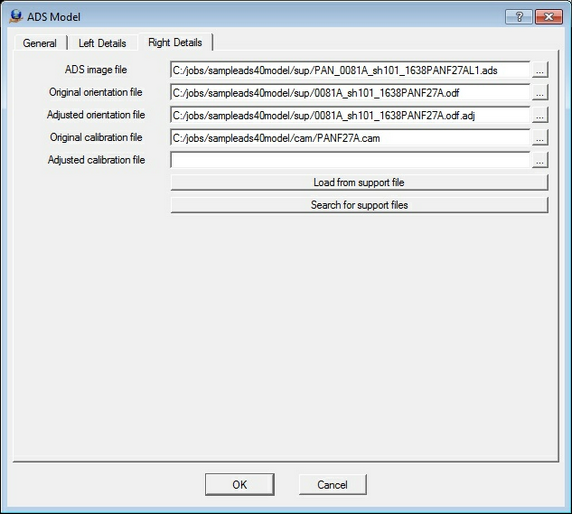572x514 pixels.
Task: Browse for the adjusted orientation file
Action: 540,115
